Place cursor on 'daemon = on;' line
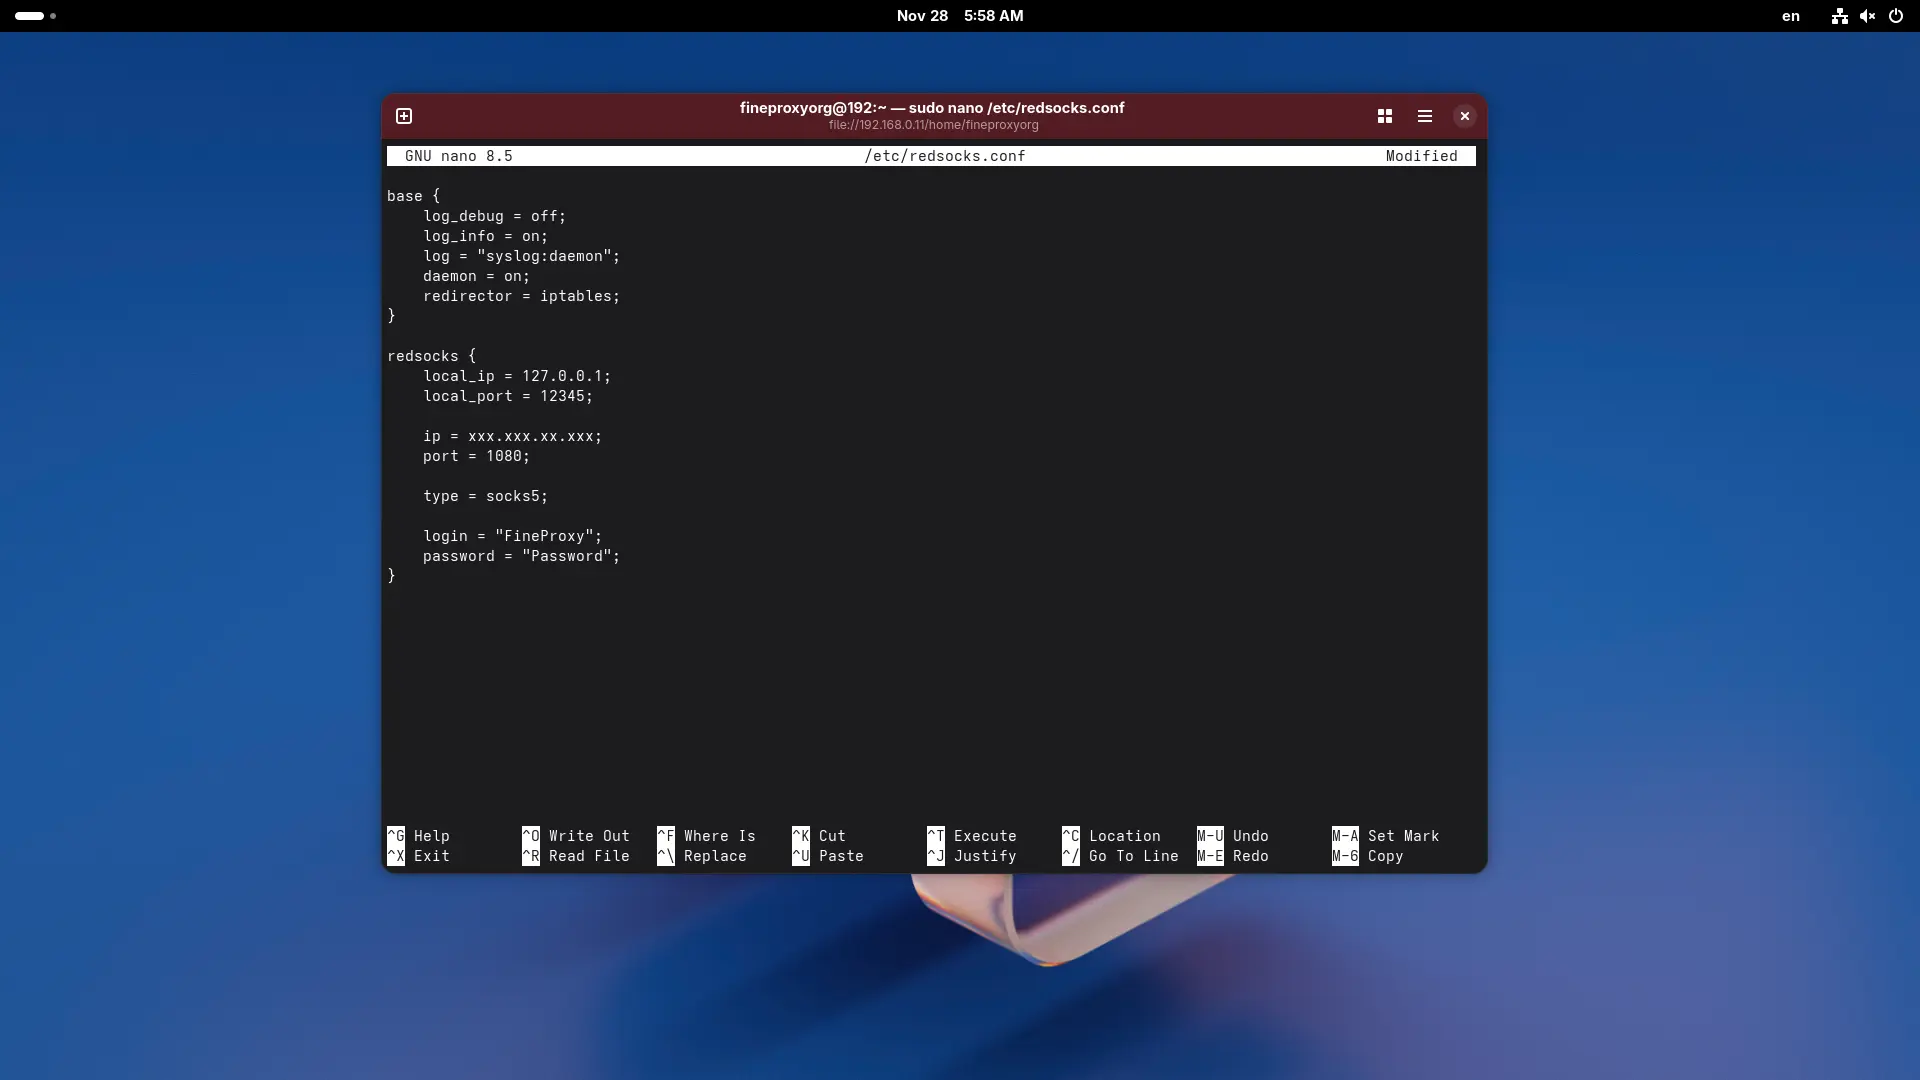1920x1080 pixels. 477,276
